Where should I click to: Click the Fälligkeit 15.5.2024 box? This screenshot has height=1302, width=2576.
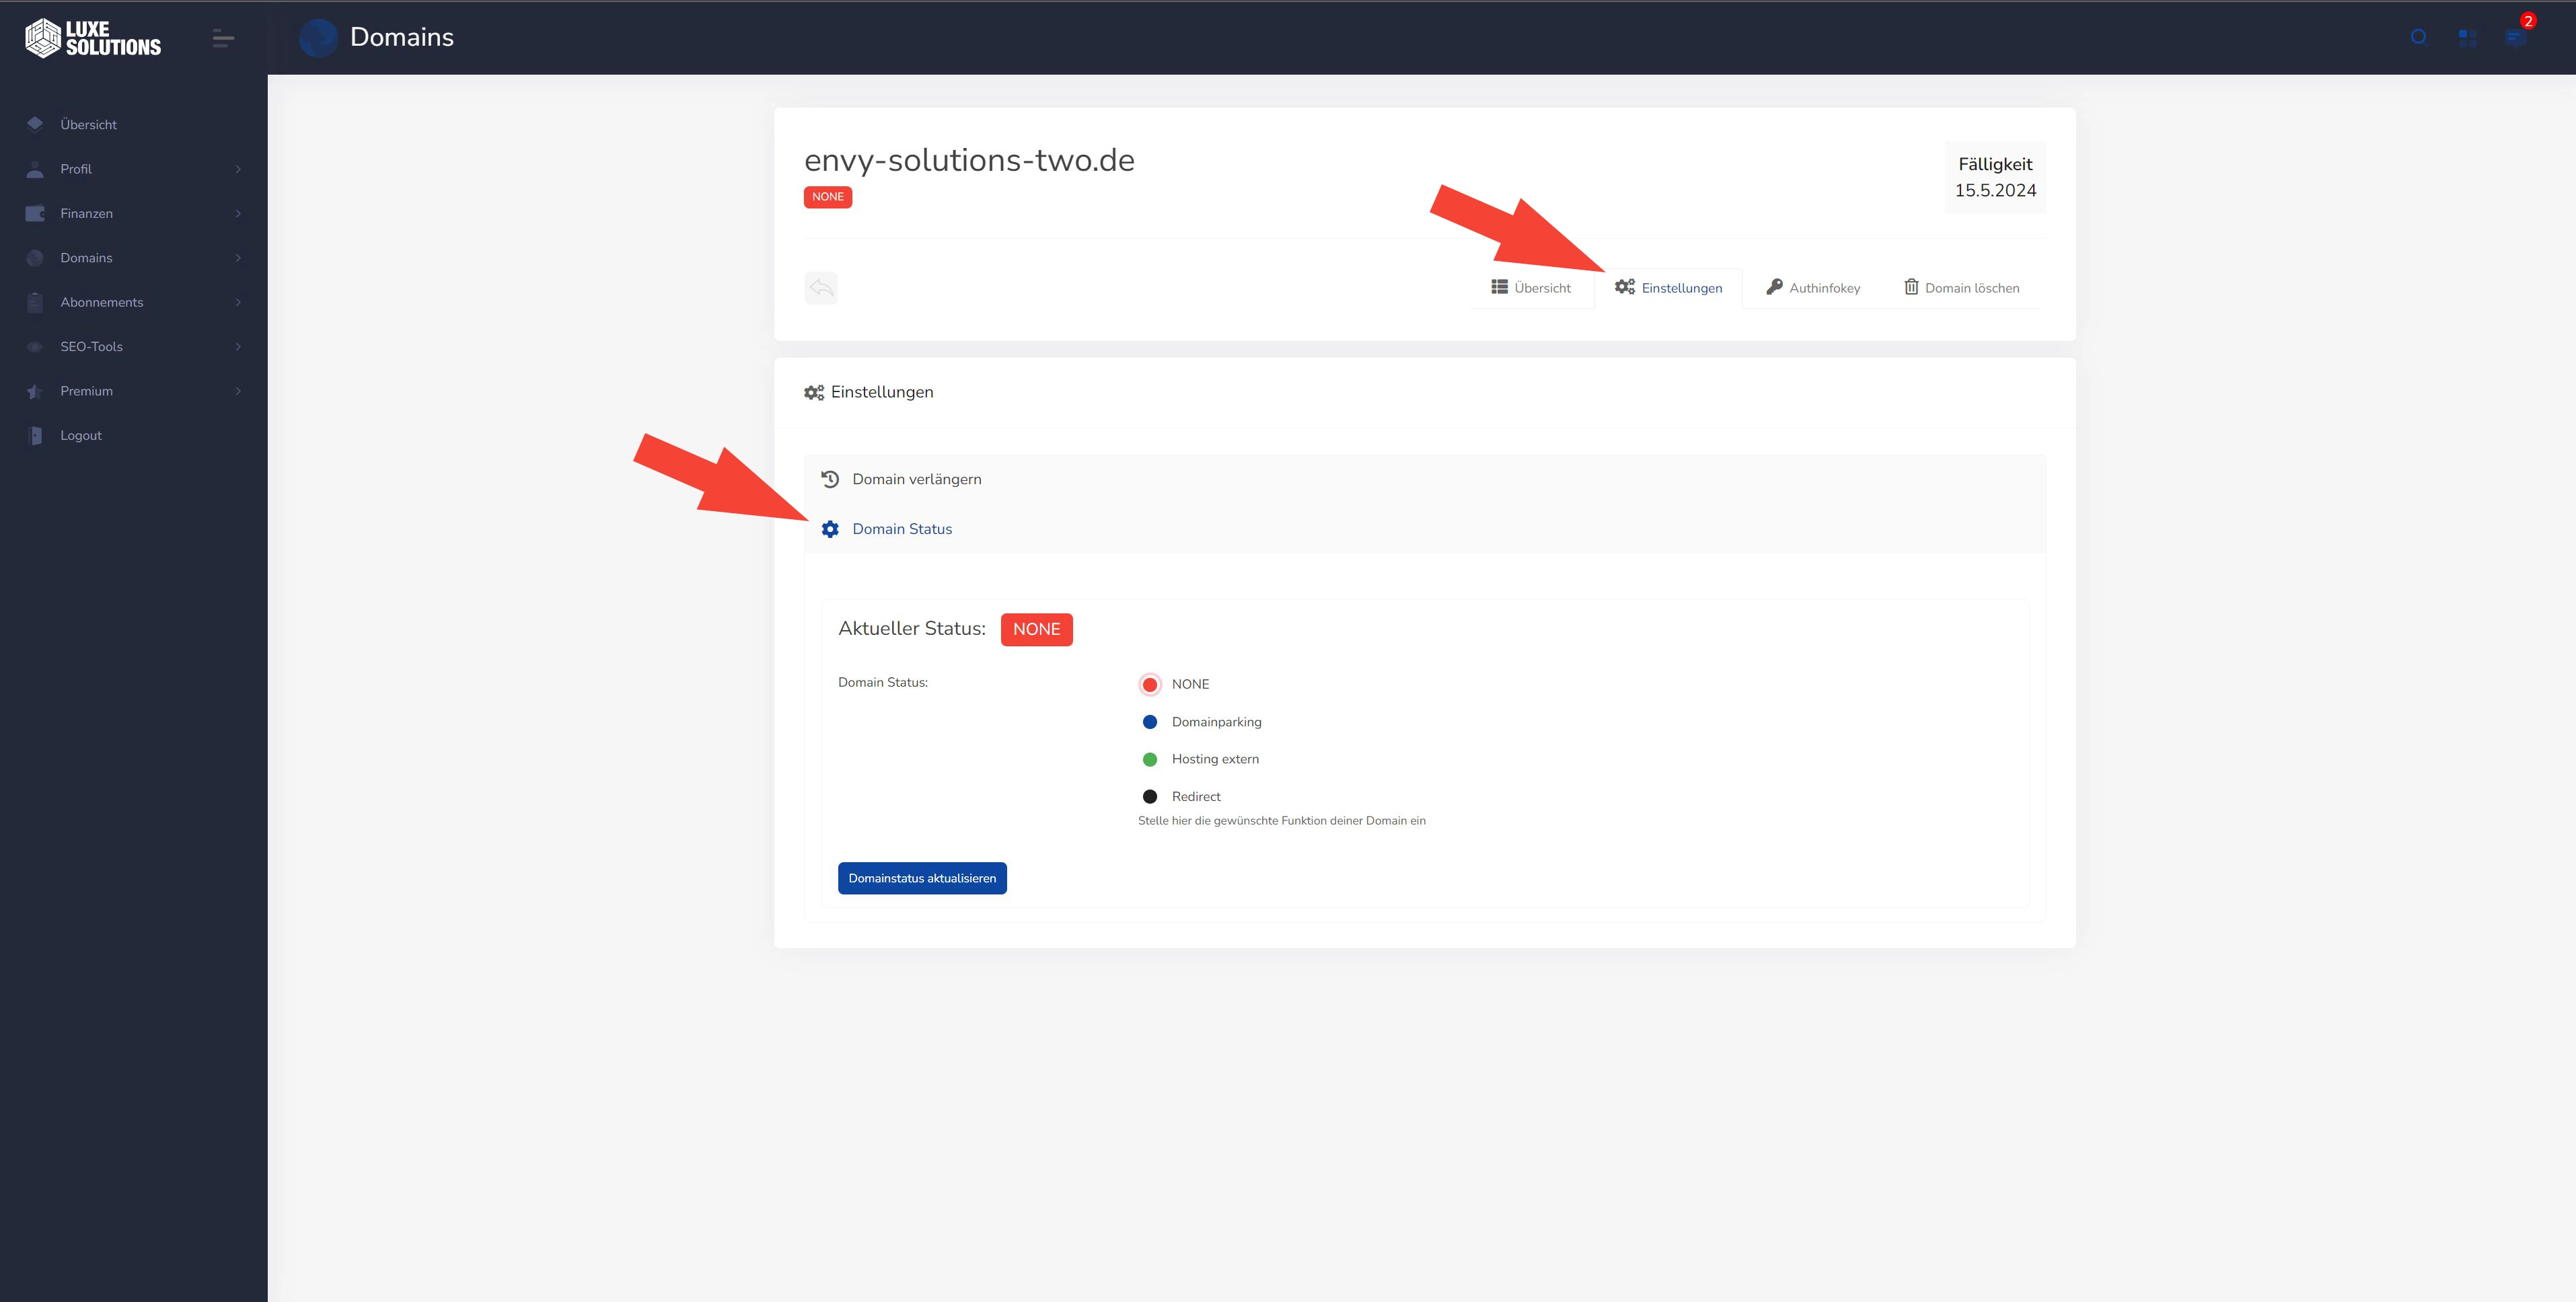(x=1995, y=177)
